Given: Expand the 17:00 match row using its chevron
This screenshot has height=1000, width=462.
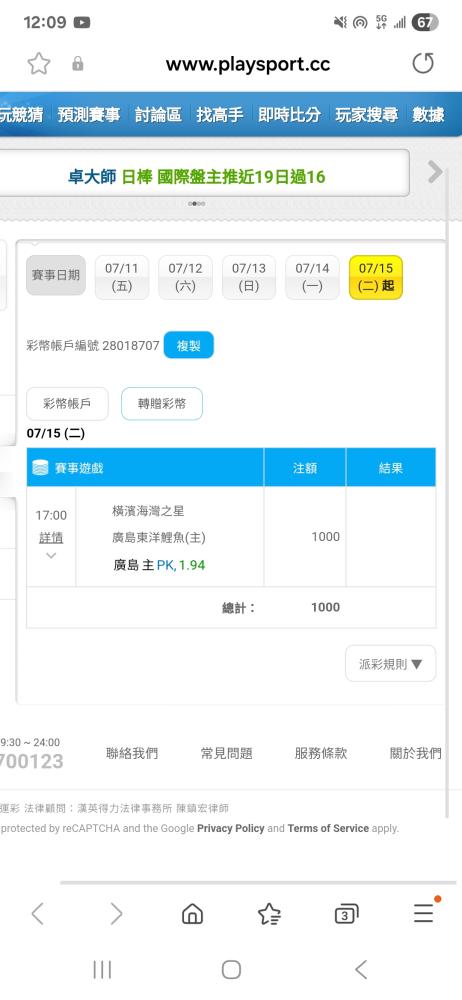Looking at the screenshot, I should [51, 555].
